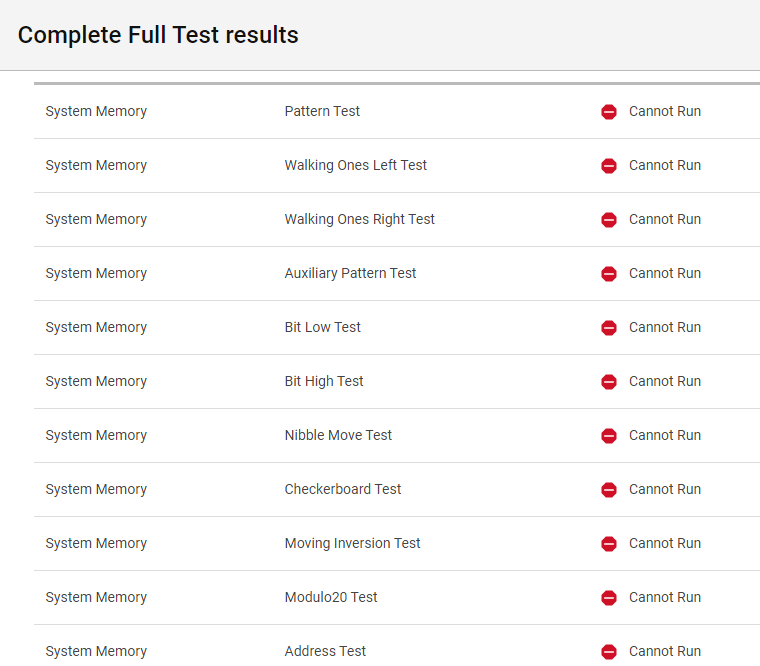The width and height of the screenshot is (760, 666).
Task: Click the System Memory cell for Bit Low Test
Action: (x=96, y=327)
